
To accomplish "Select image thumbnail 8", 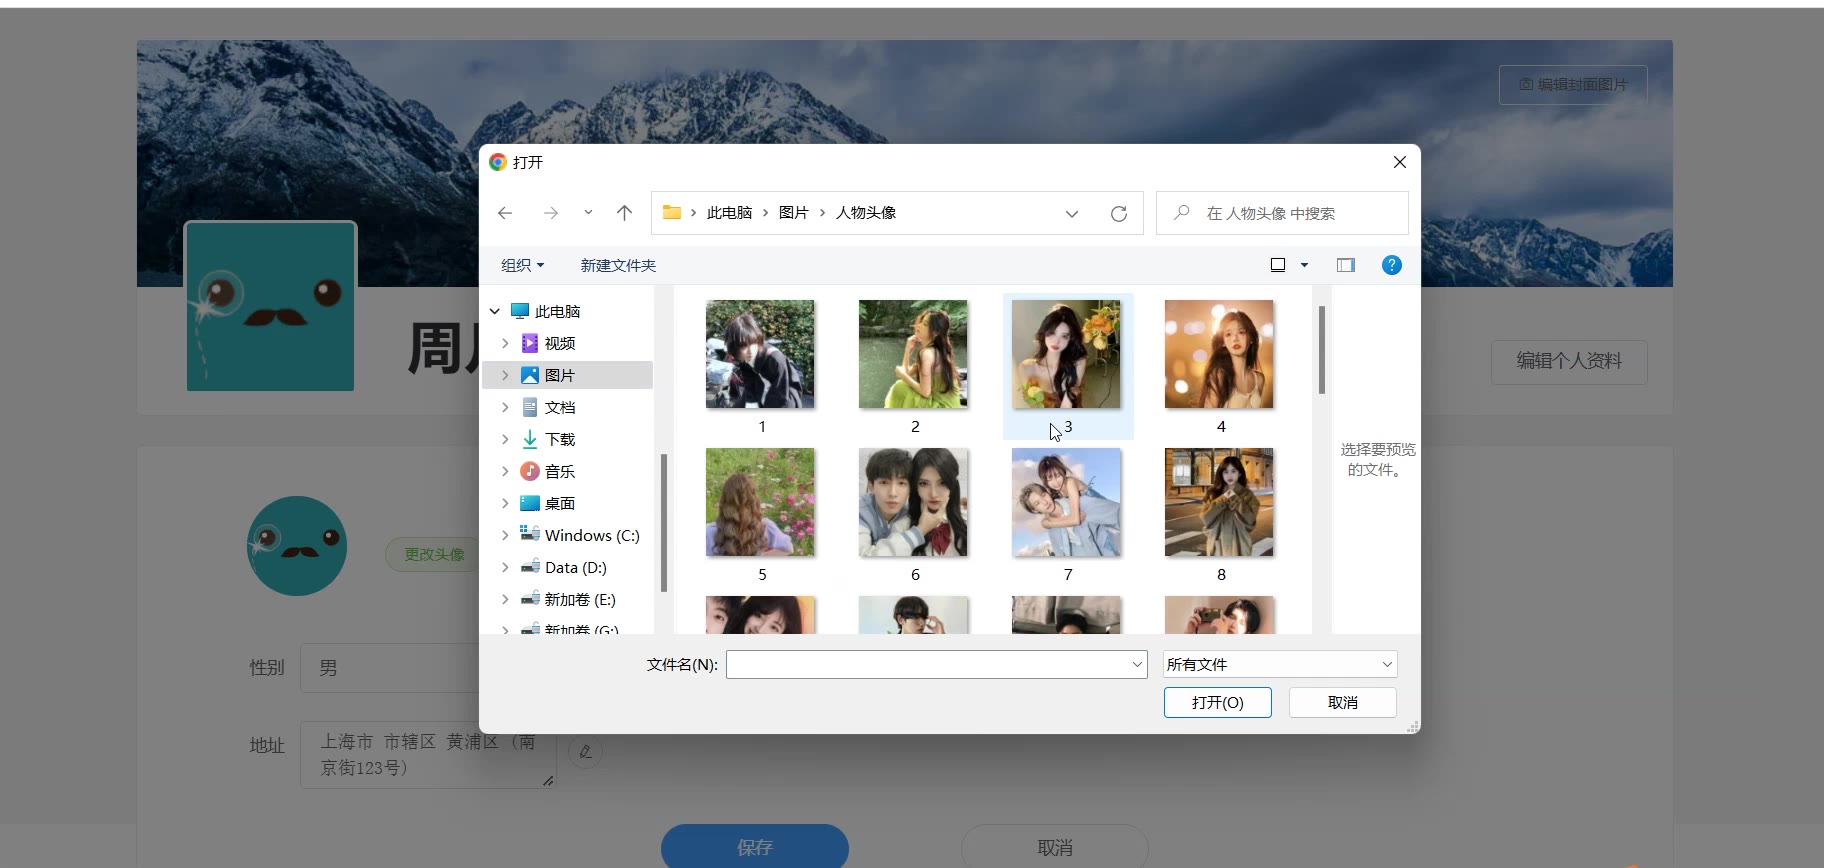I will coord(1219,502).
